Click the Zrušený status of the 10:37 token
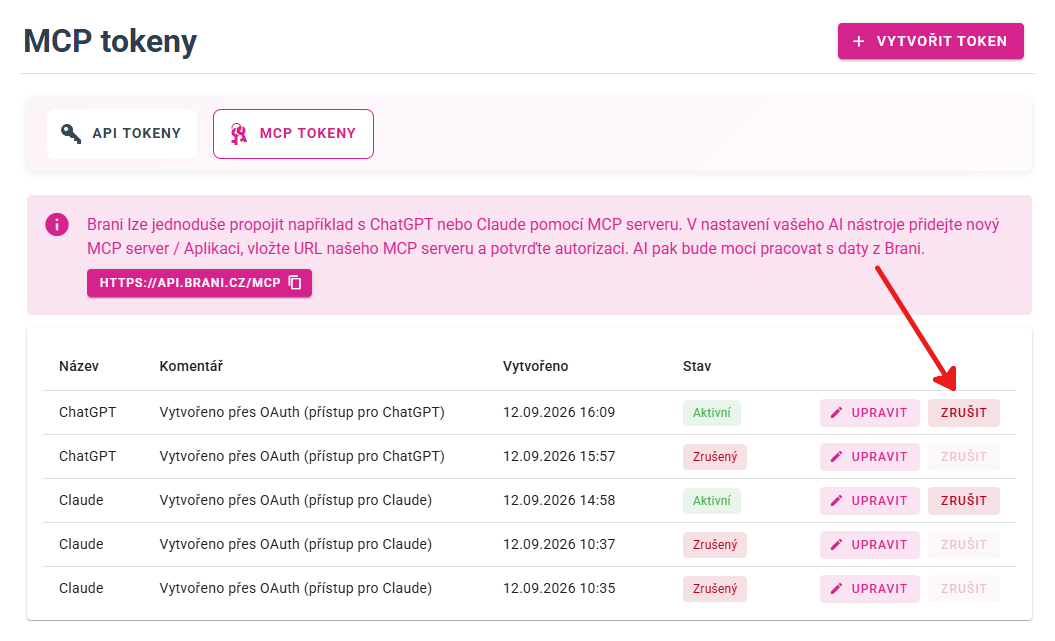The width and height of the screenshot is (1055, 641). [x=715, y=545]
